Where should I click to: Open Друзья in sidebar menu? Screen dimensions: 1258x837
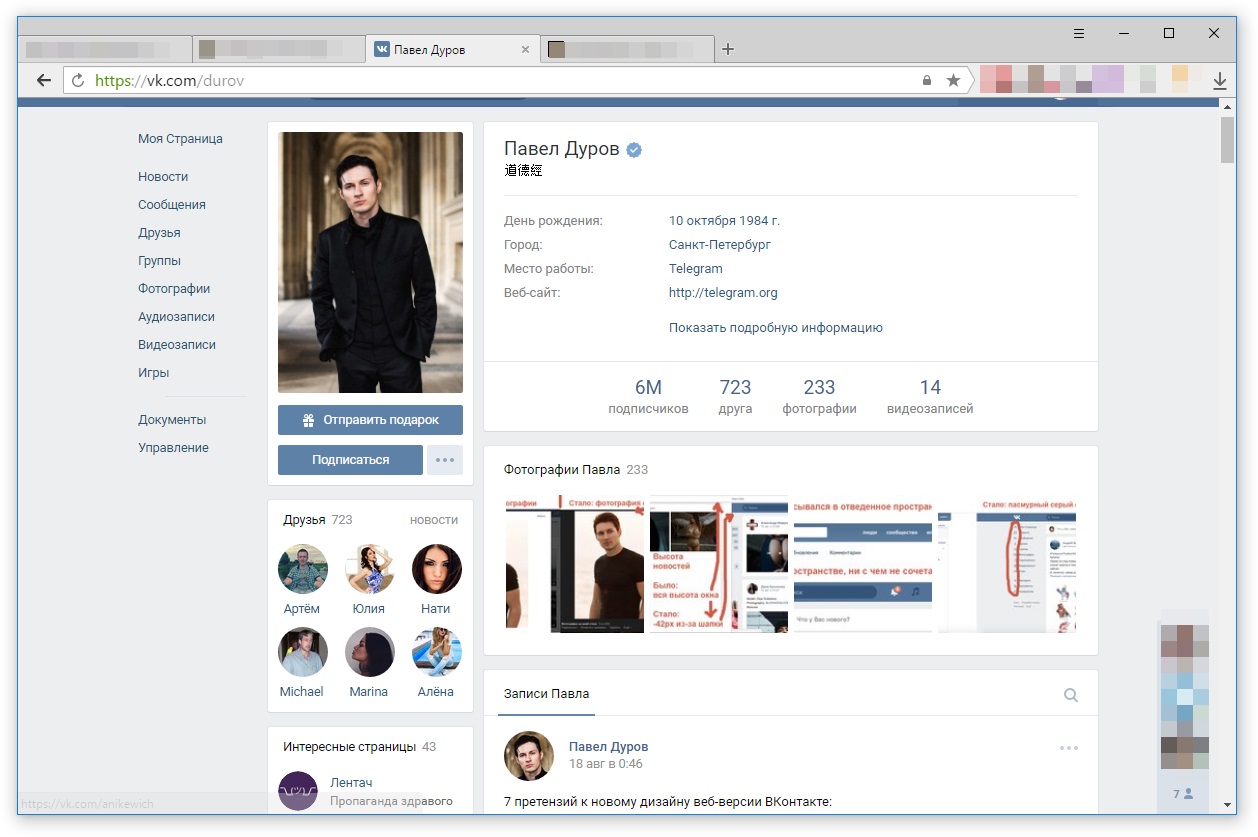click(x=159, y=233)
